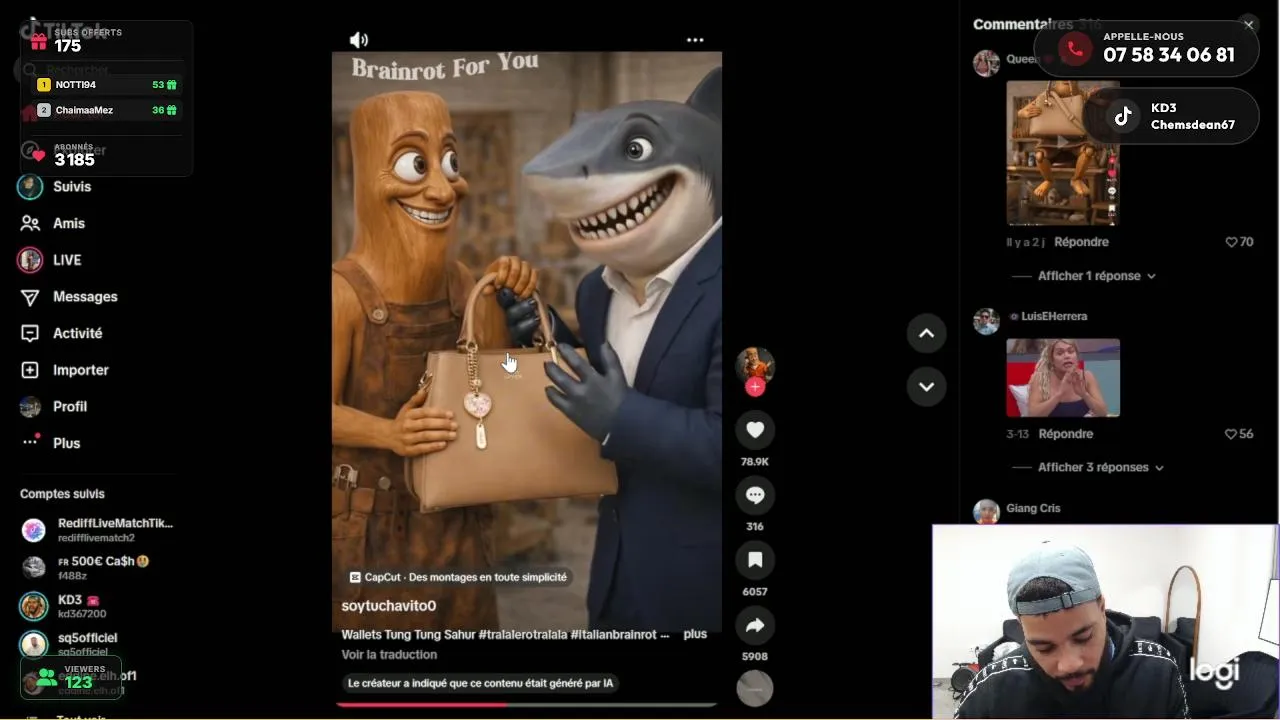Open LuisEHerrera's profile name
Screen dimensions: 1280x720
(x=1054, y=316)
